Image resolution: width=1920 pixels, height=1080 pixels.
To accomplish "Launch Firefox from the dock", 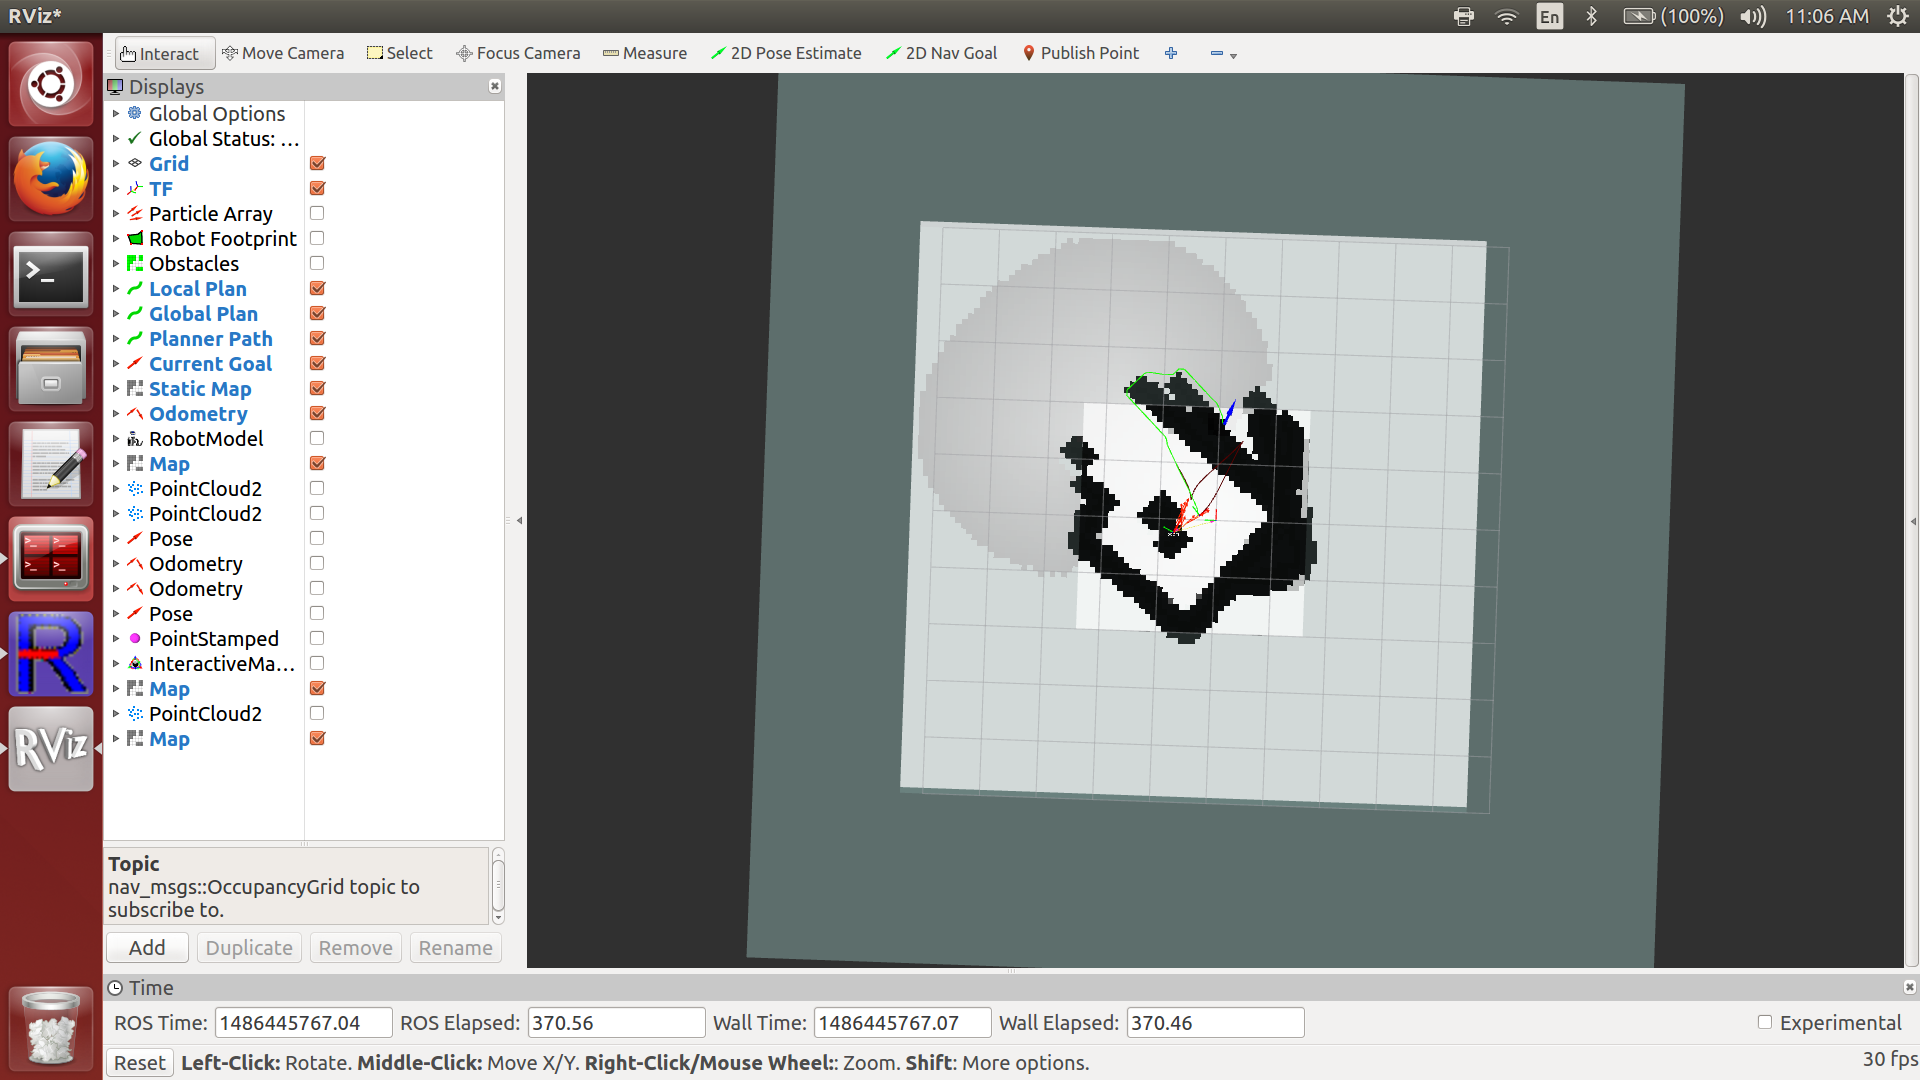I will pos(50,179).
